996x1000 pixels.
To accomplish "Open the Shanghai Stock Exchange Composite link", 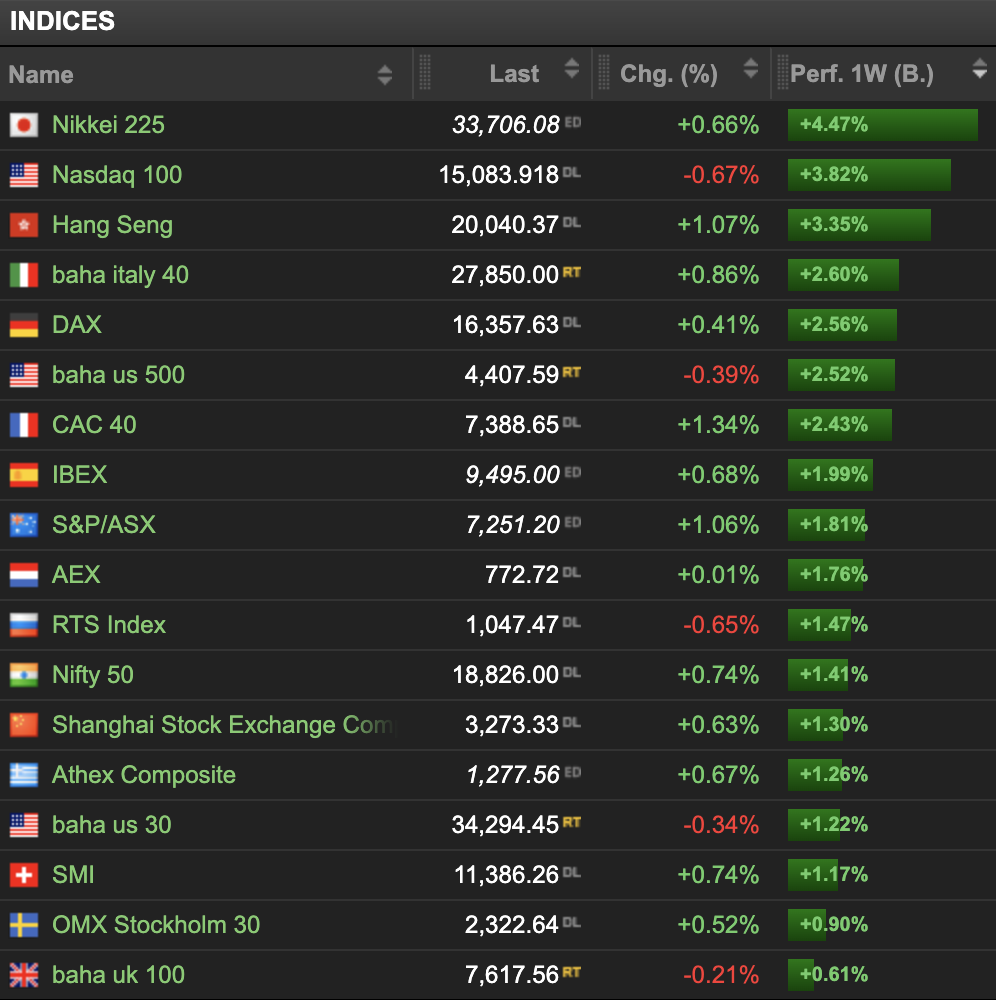I will [222, 725].
